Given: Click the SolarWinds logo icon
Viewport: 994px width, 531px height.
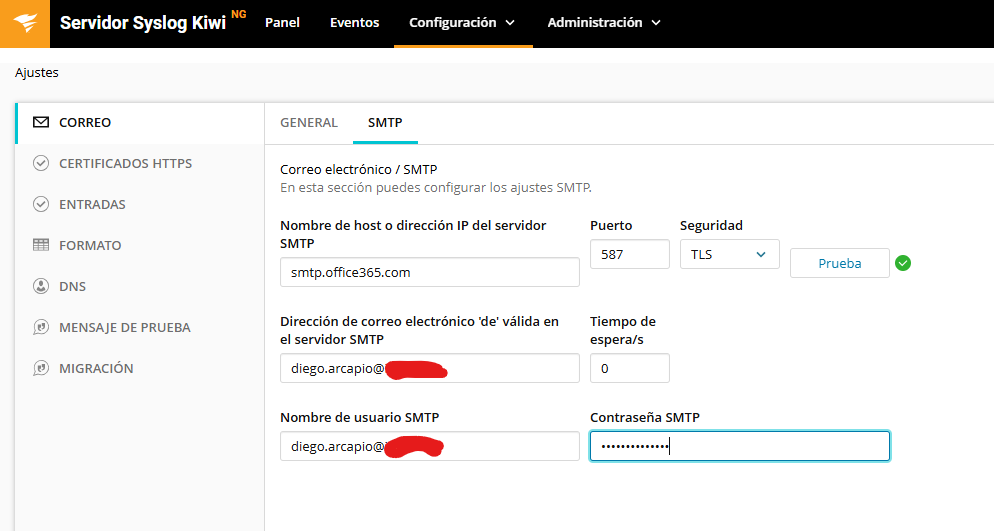Looking at the screenshot, I should [x=25, y=23].
